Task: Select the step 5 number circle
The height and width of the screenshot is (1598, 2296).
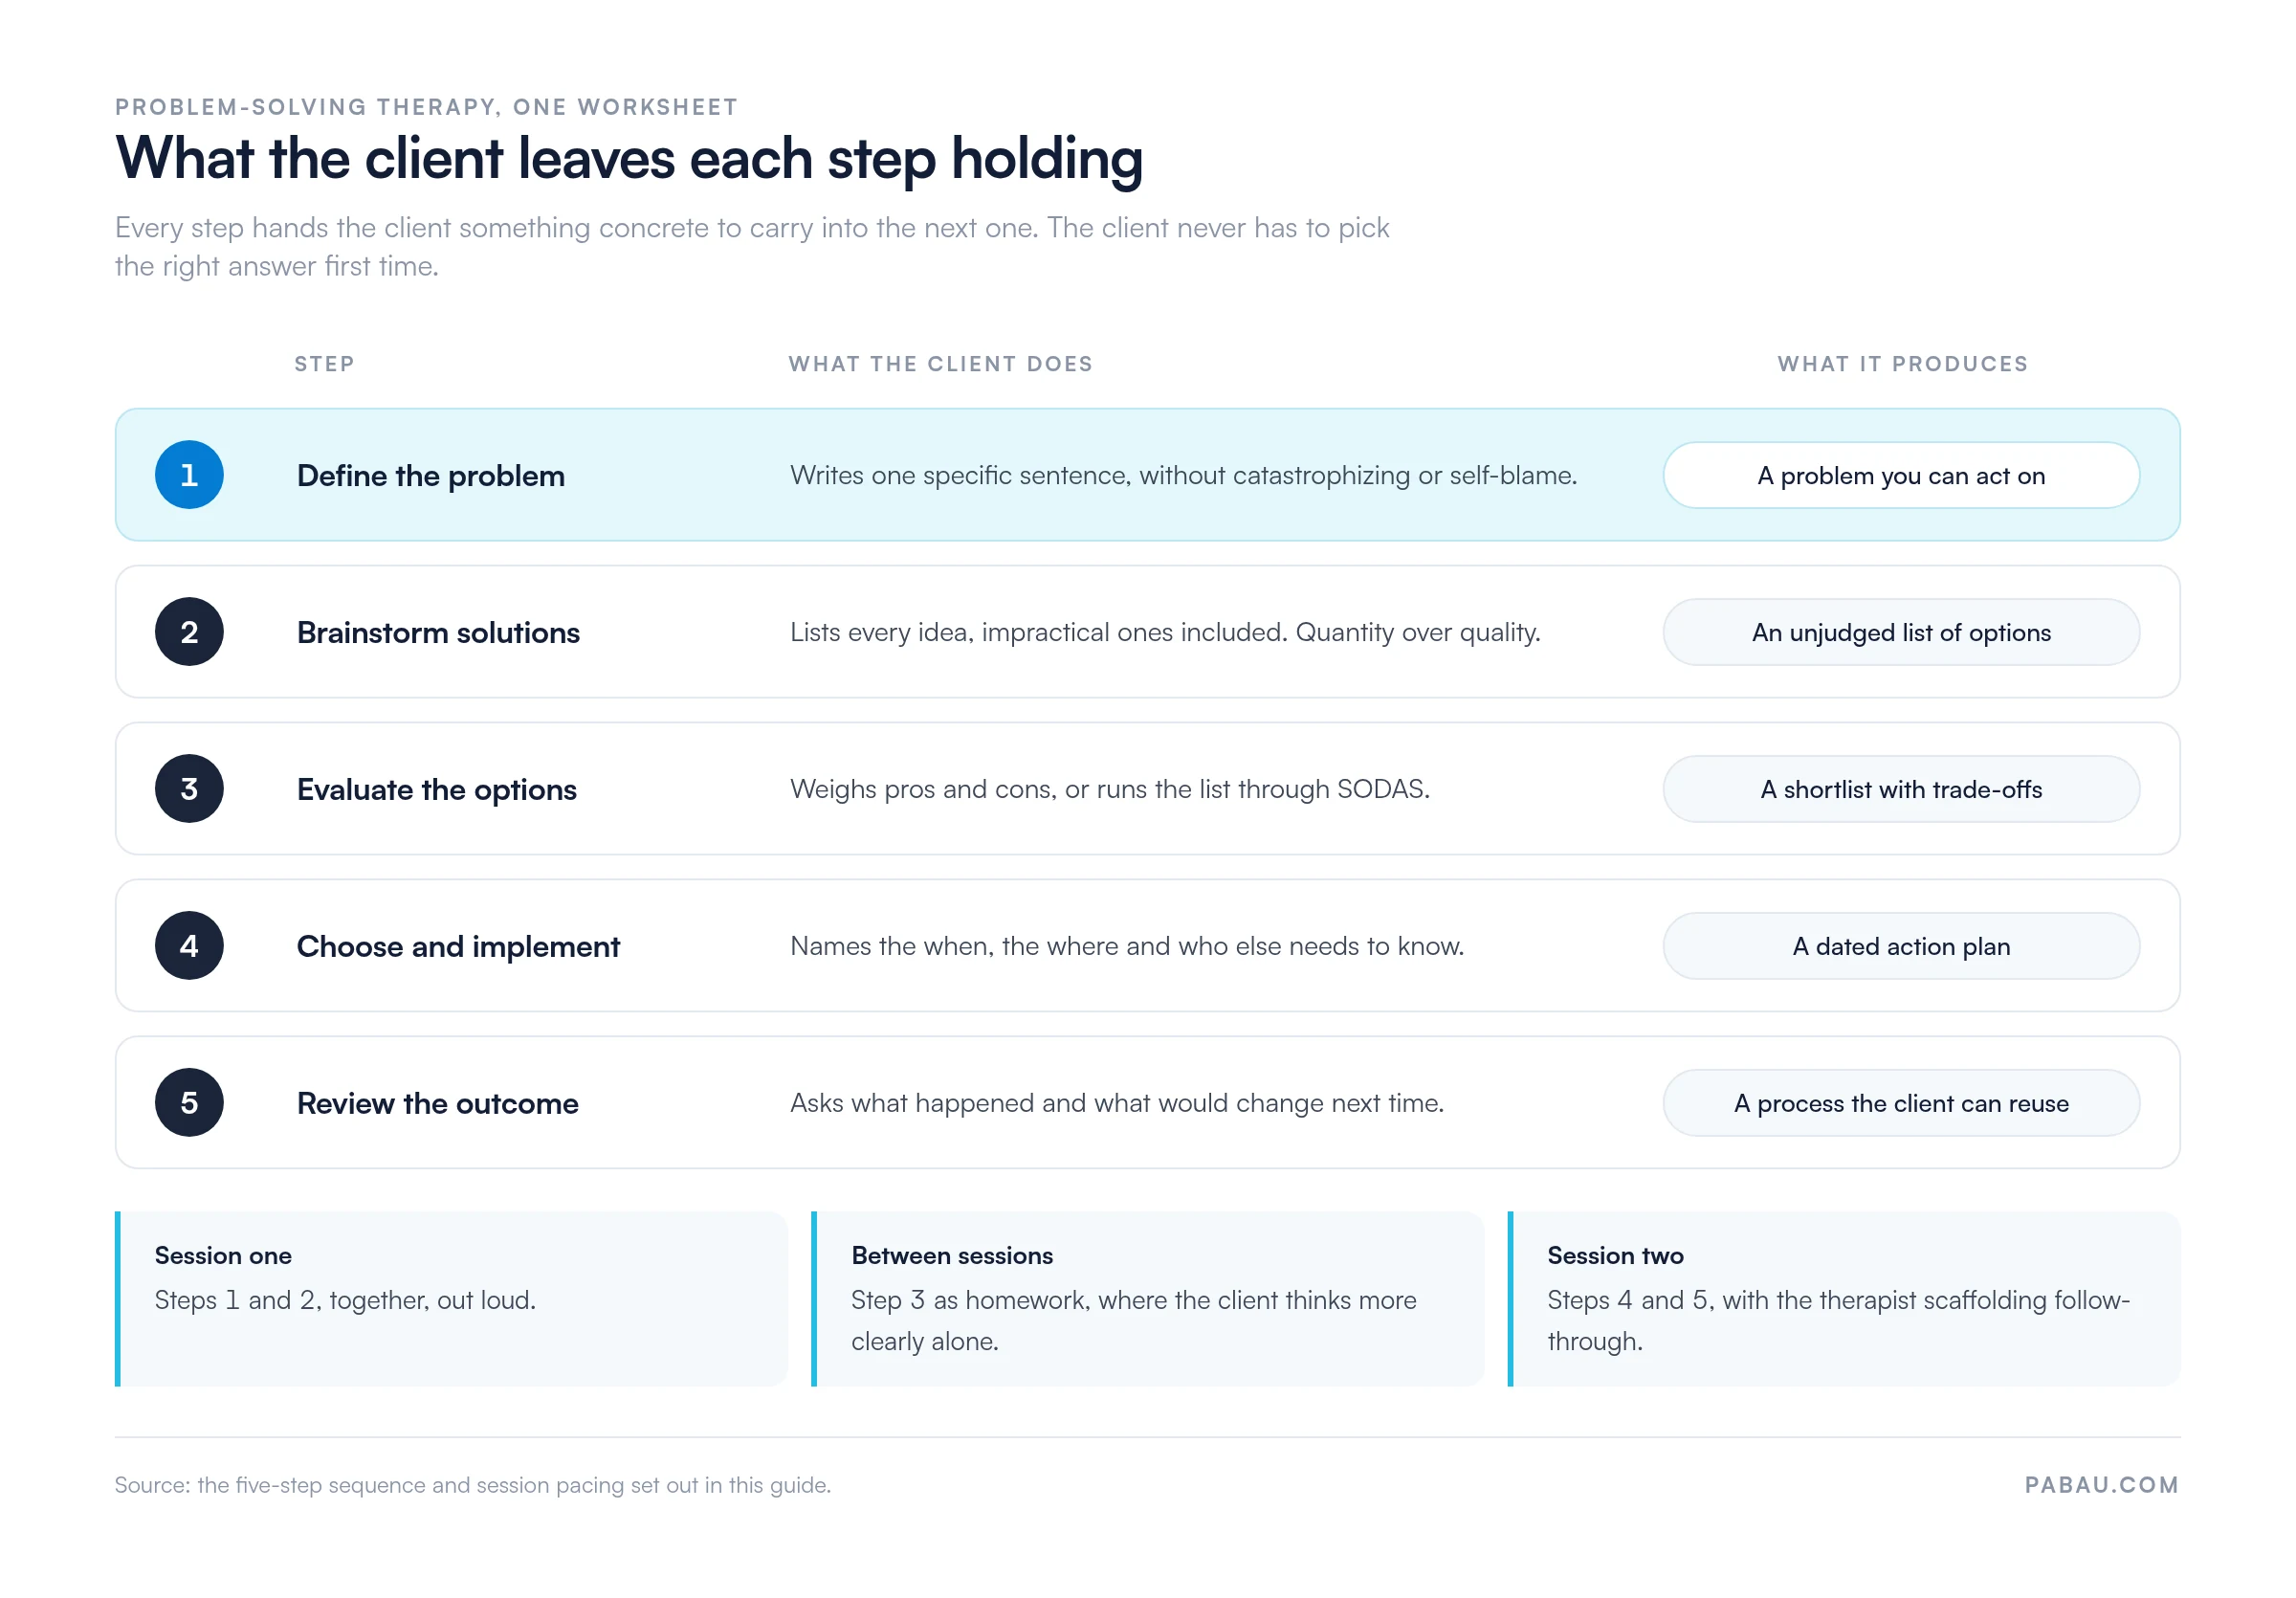Action: click(x=189, y=1103)
